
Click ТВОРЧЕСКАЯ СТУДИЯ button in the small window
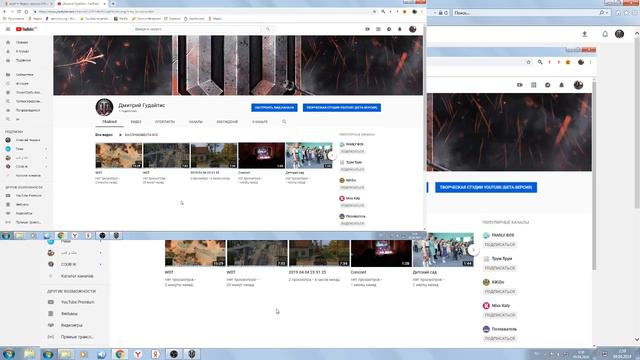(x=342, y=108)
